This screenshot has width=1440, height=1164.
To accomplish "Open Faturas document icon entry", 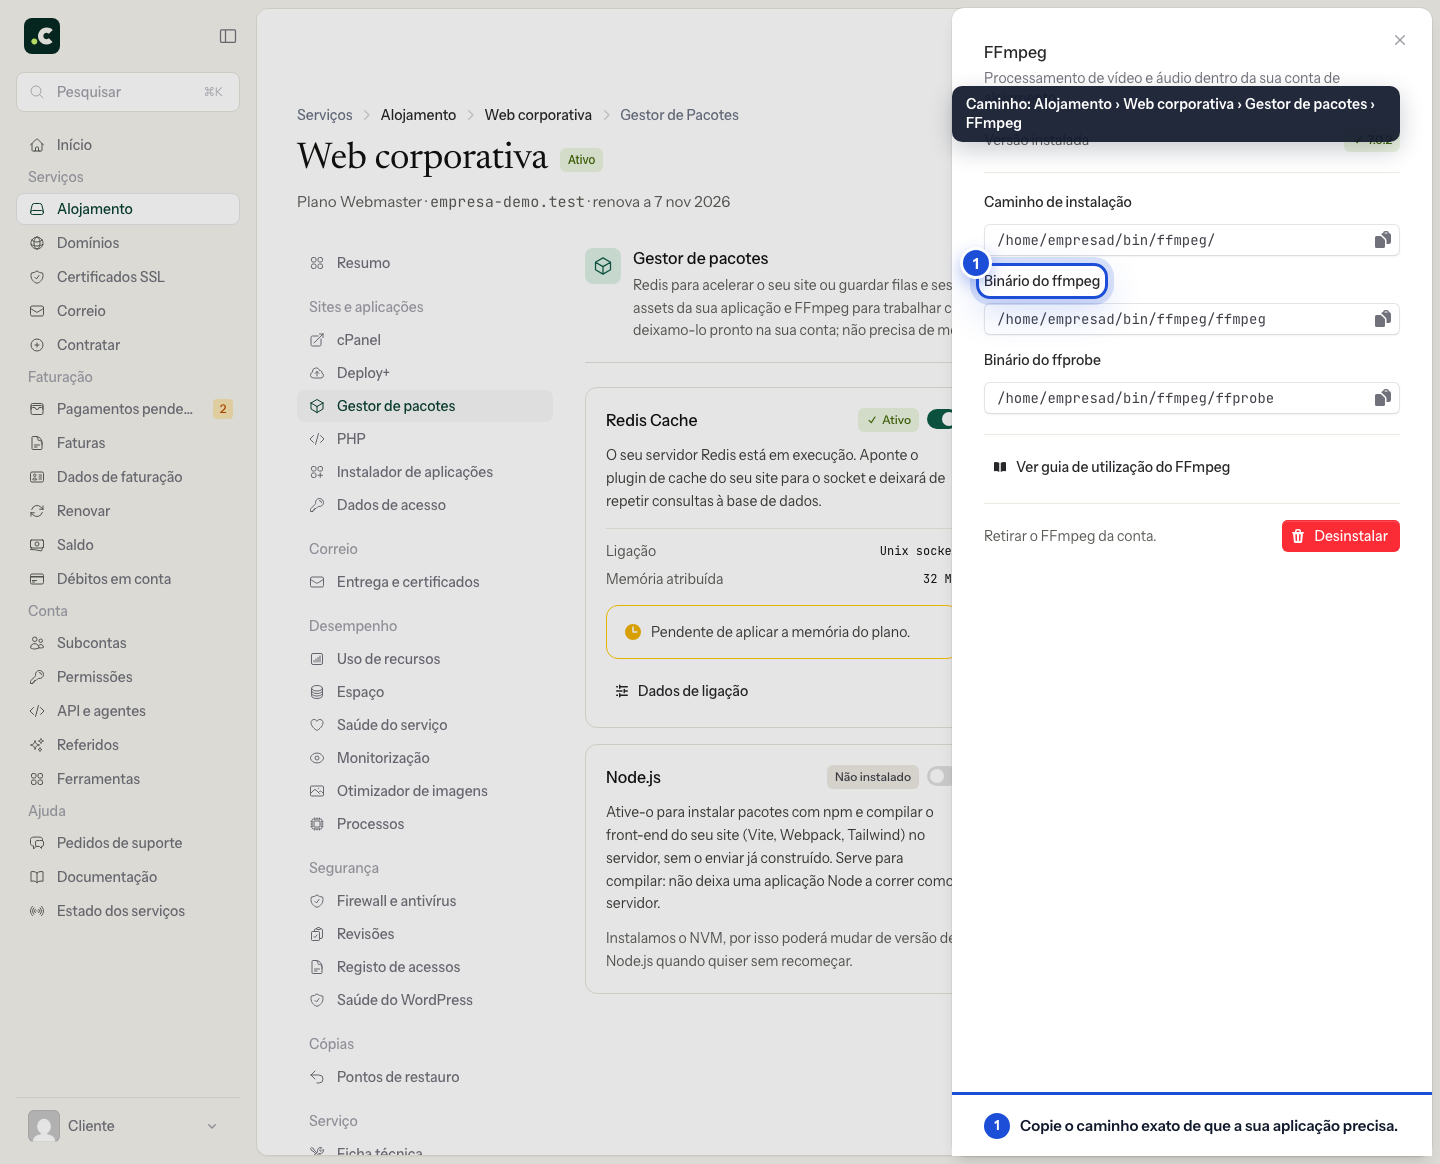I will pyautogui.click(x=37, y=443).
